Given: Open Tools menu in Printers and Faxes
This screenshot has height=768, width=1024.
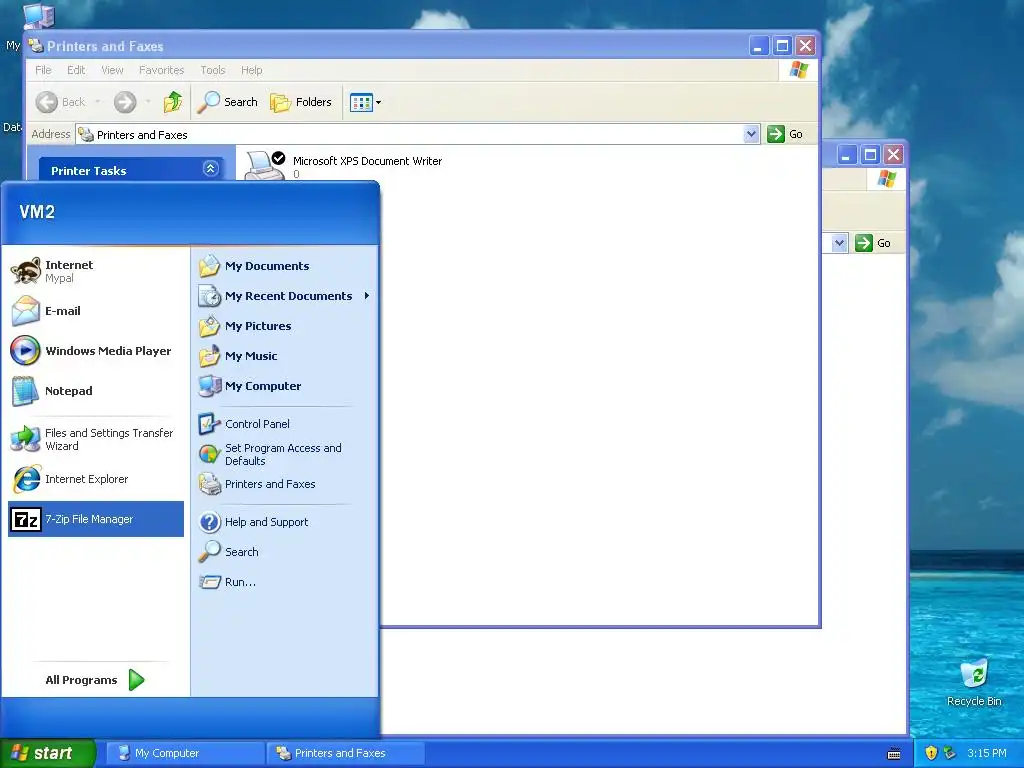Looking at the screenshot, I should pos(212,70).
